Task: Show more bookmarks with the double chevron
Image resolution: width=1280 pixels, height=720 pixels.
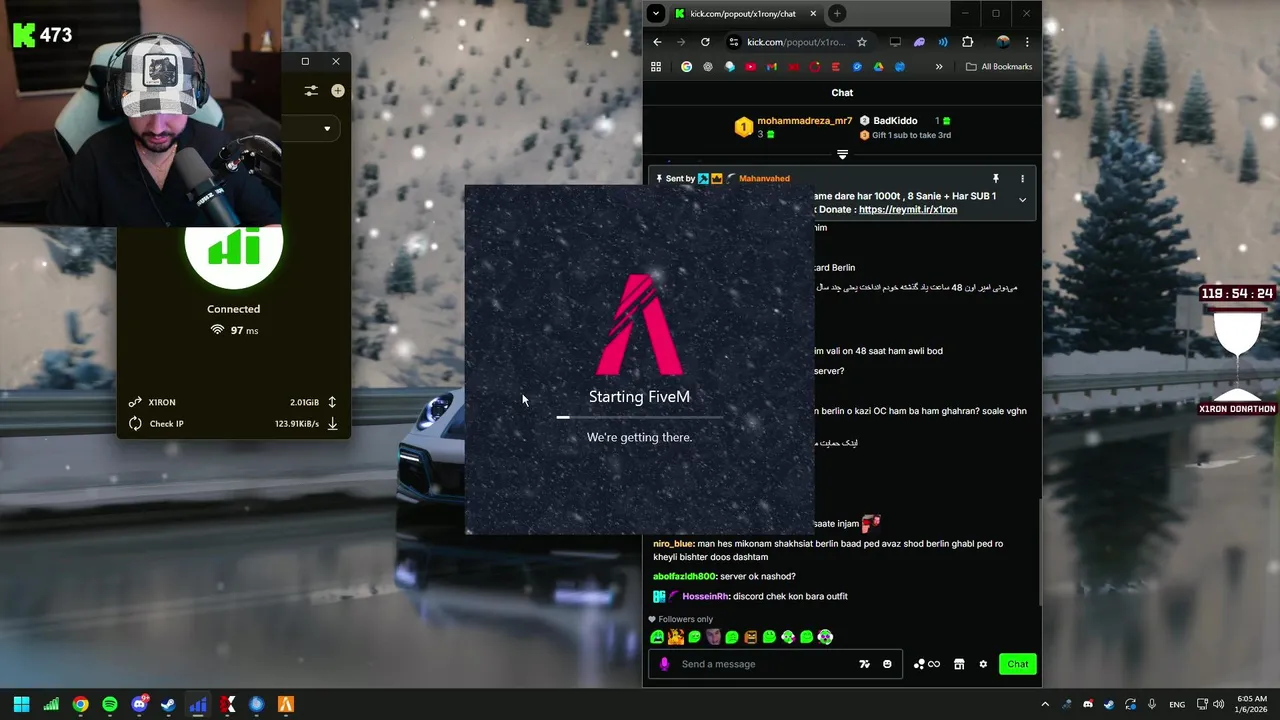Action: [939, 67]
